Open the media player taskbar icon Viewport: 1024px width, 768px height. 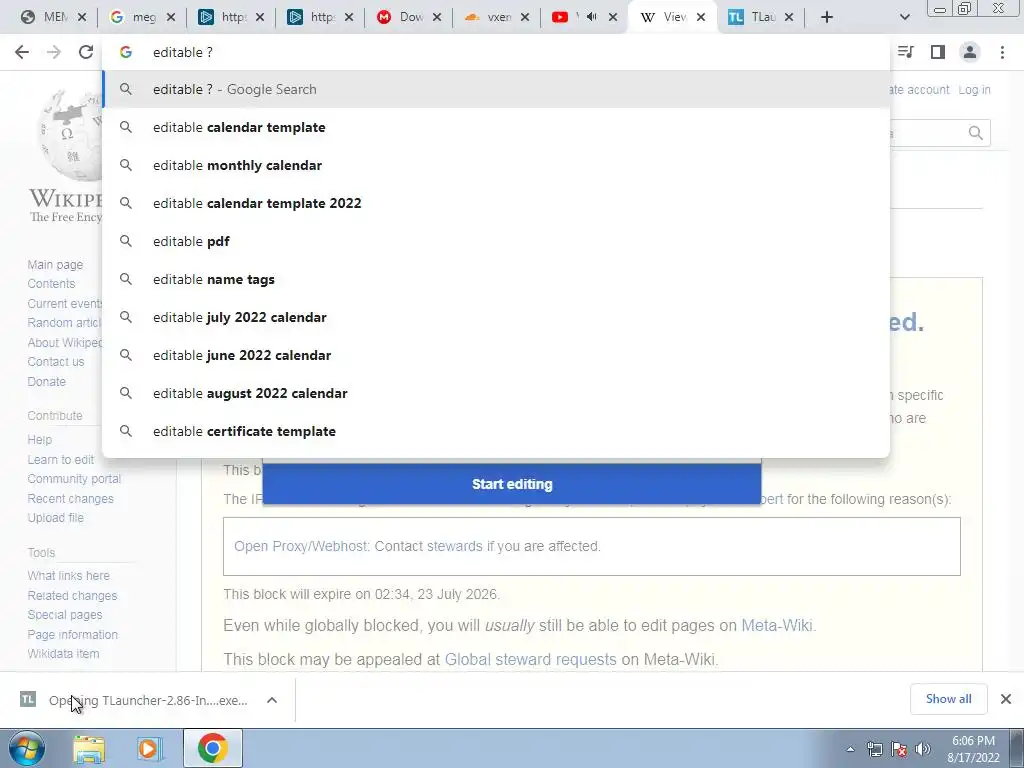click(150, 748)
